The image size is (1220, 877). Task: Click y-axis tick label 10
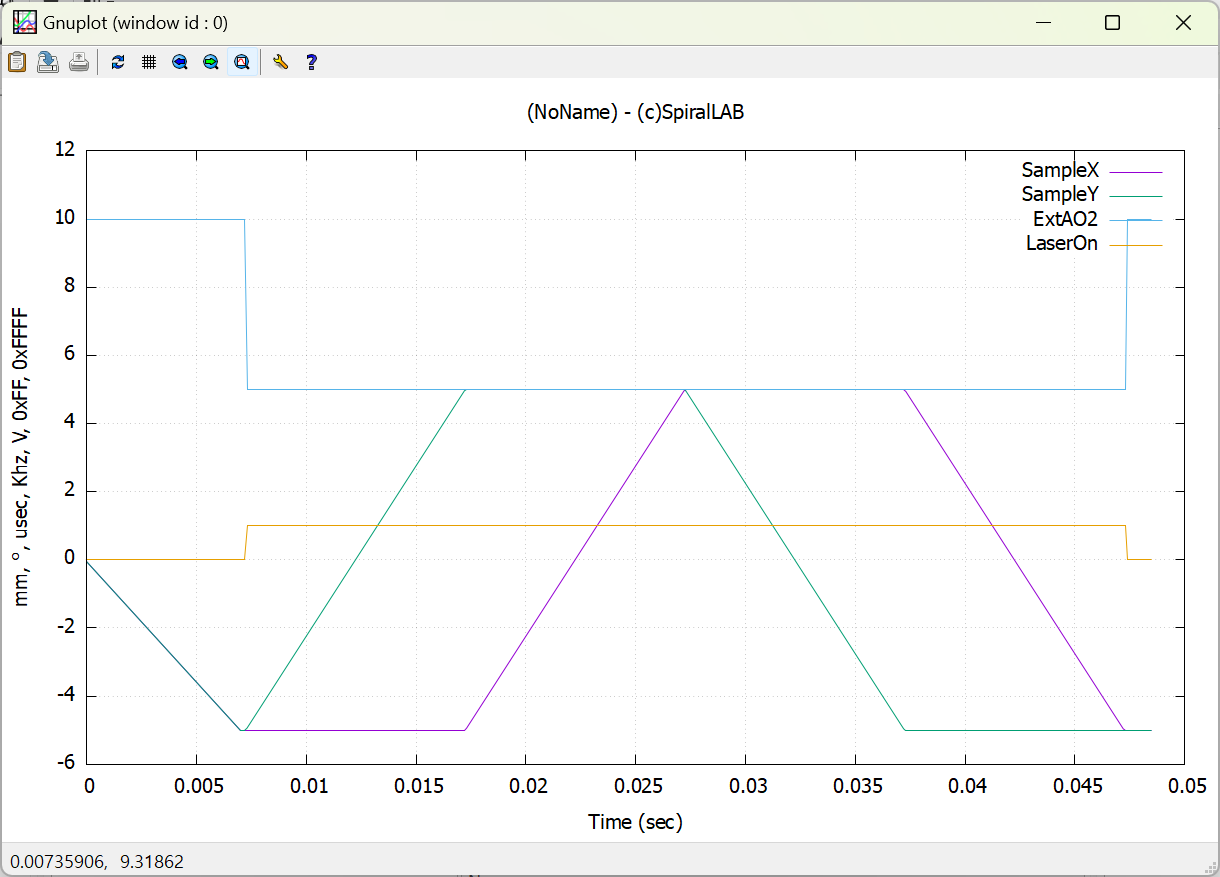[x=65, y=218]
